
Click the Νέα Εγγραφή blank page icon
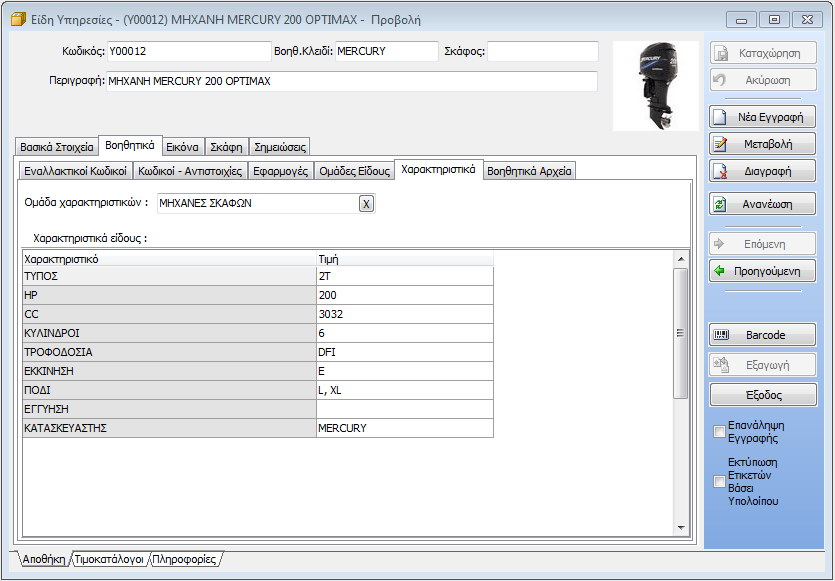pyautogui.click(x=720, y=117)
